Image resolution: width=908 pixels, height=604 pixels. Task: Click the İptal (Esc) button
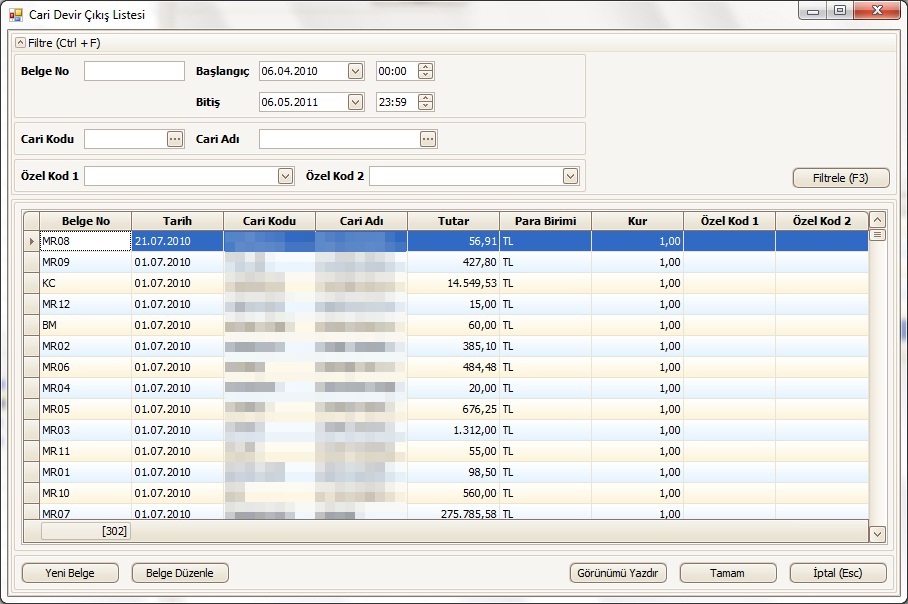click(x=838, y=573)
